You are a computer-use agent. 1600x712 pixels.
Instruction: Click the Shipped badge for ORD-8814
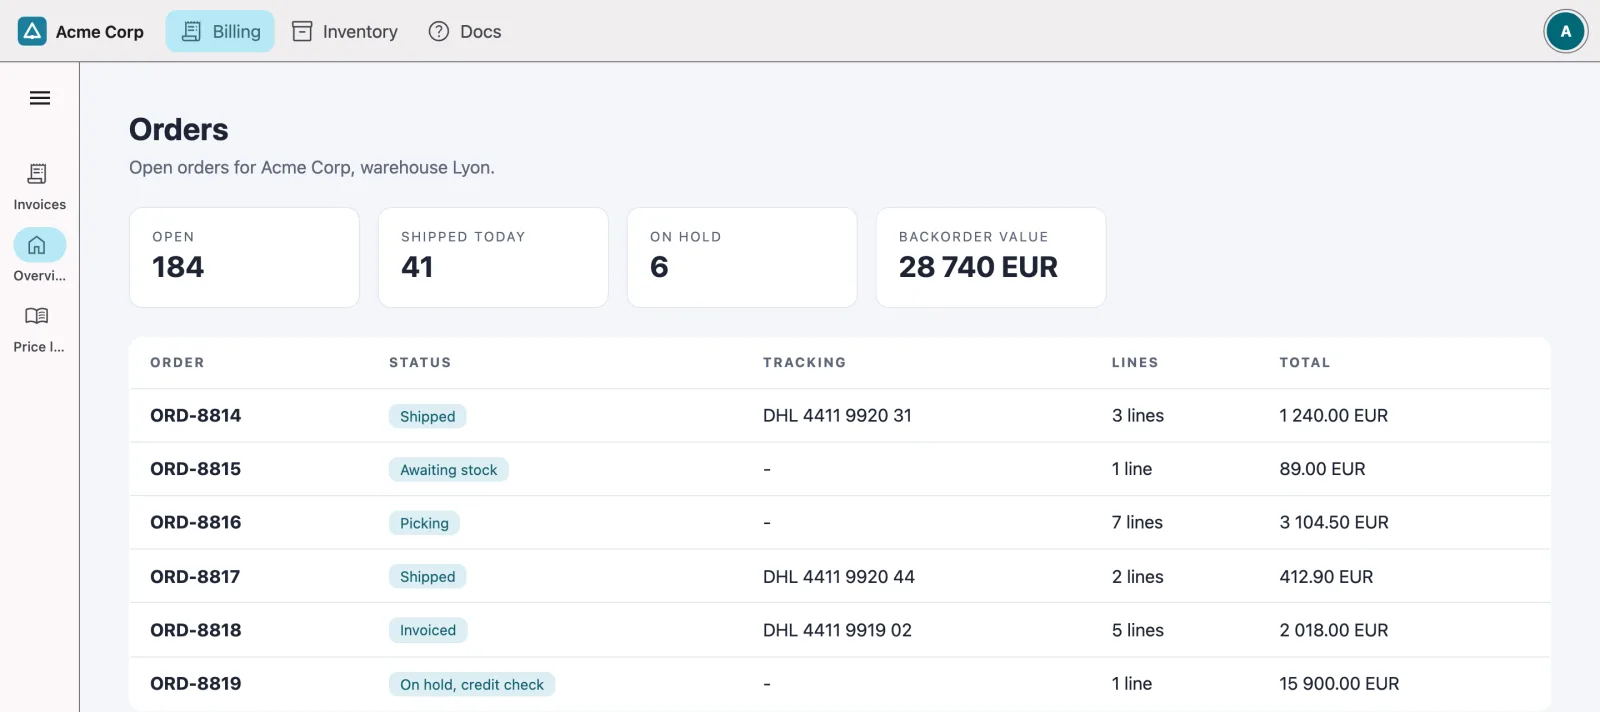(427, 416)
